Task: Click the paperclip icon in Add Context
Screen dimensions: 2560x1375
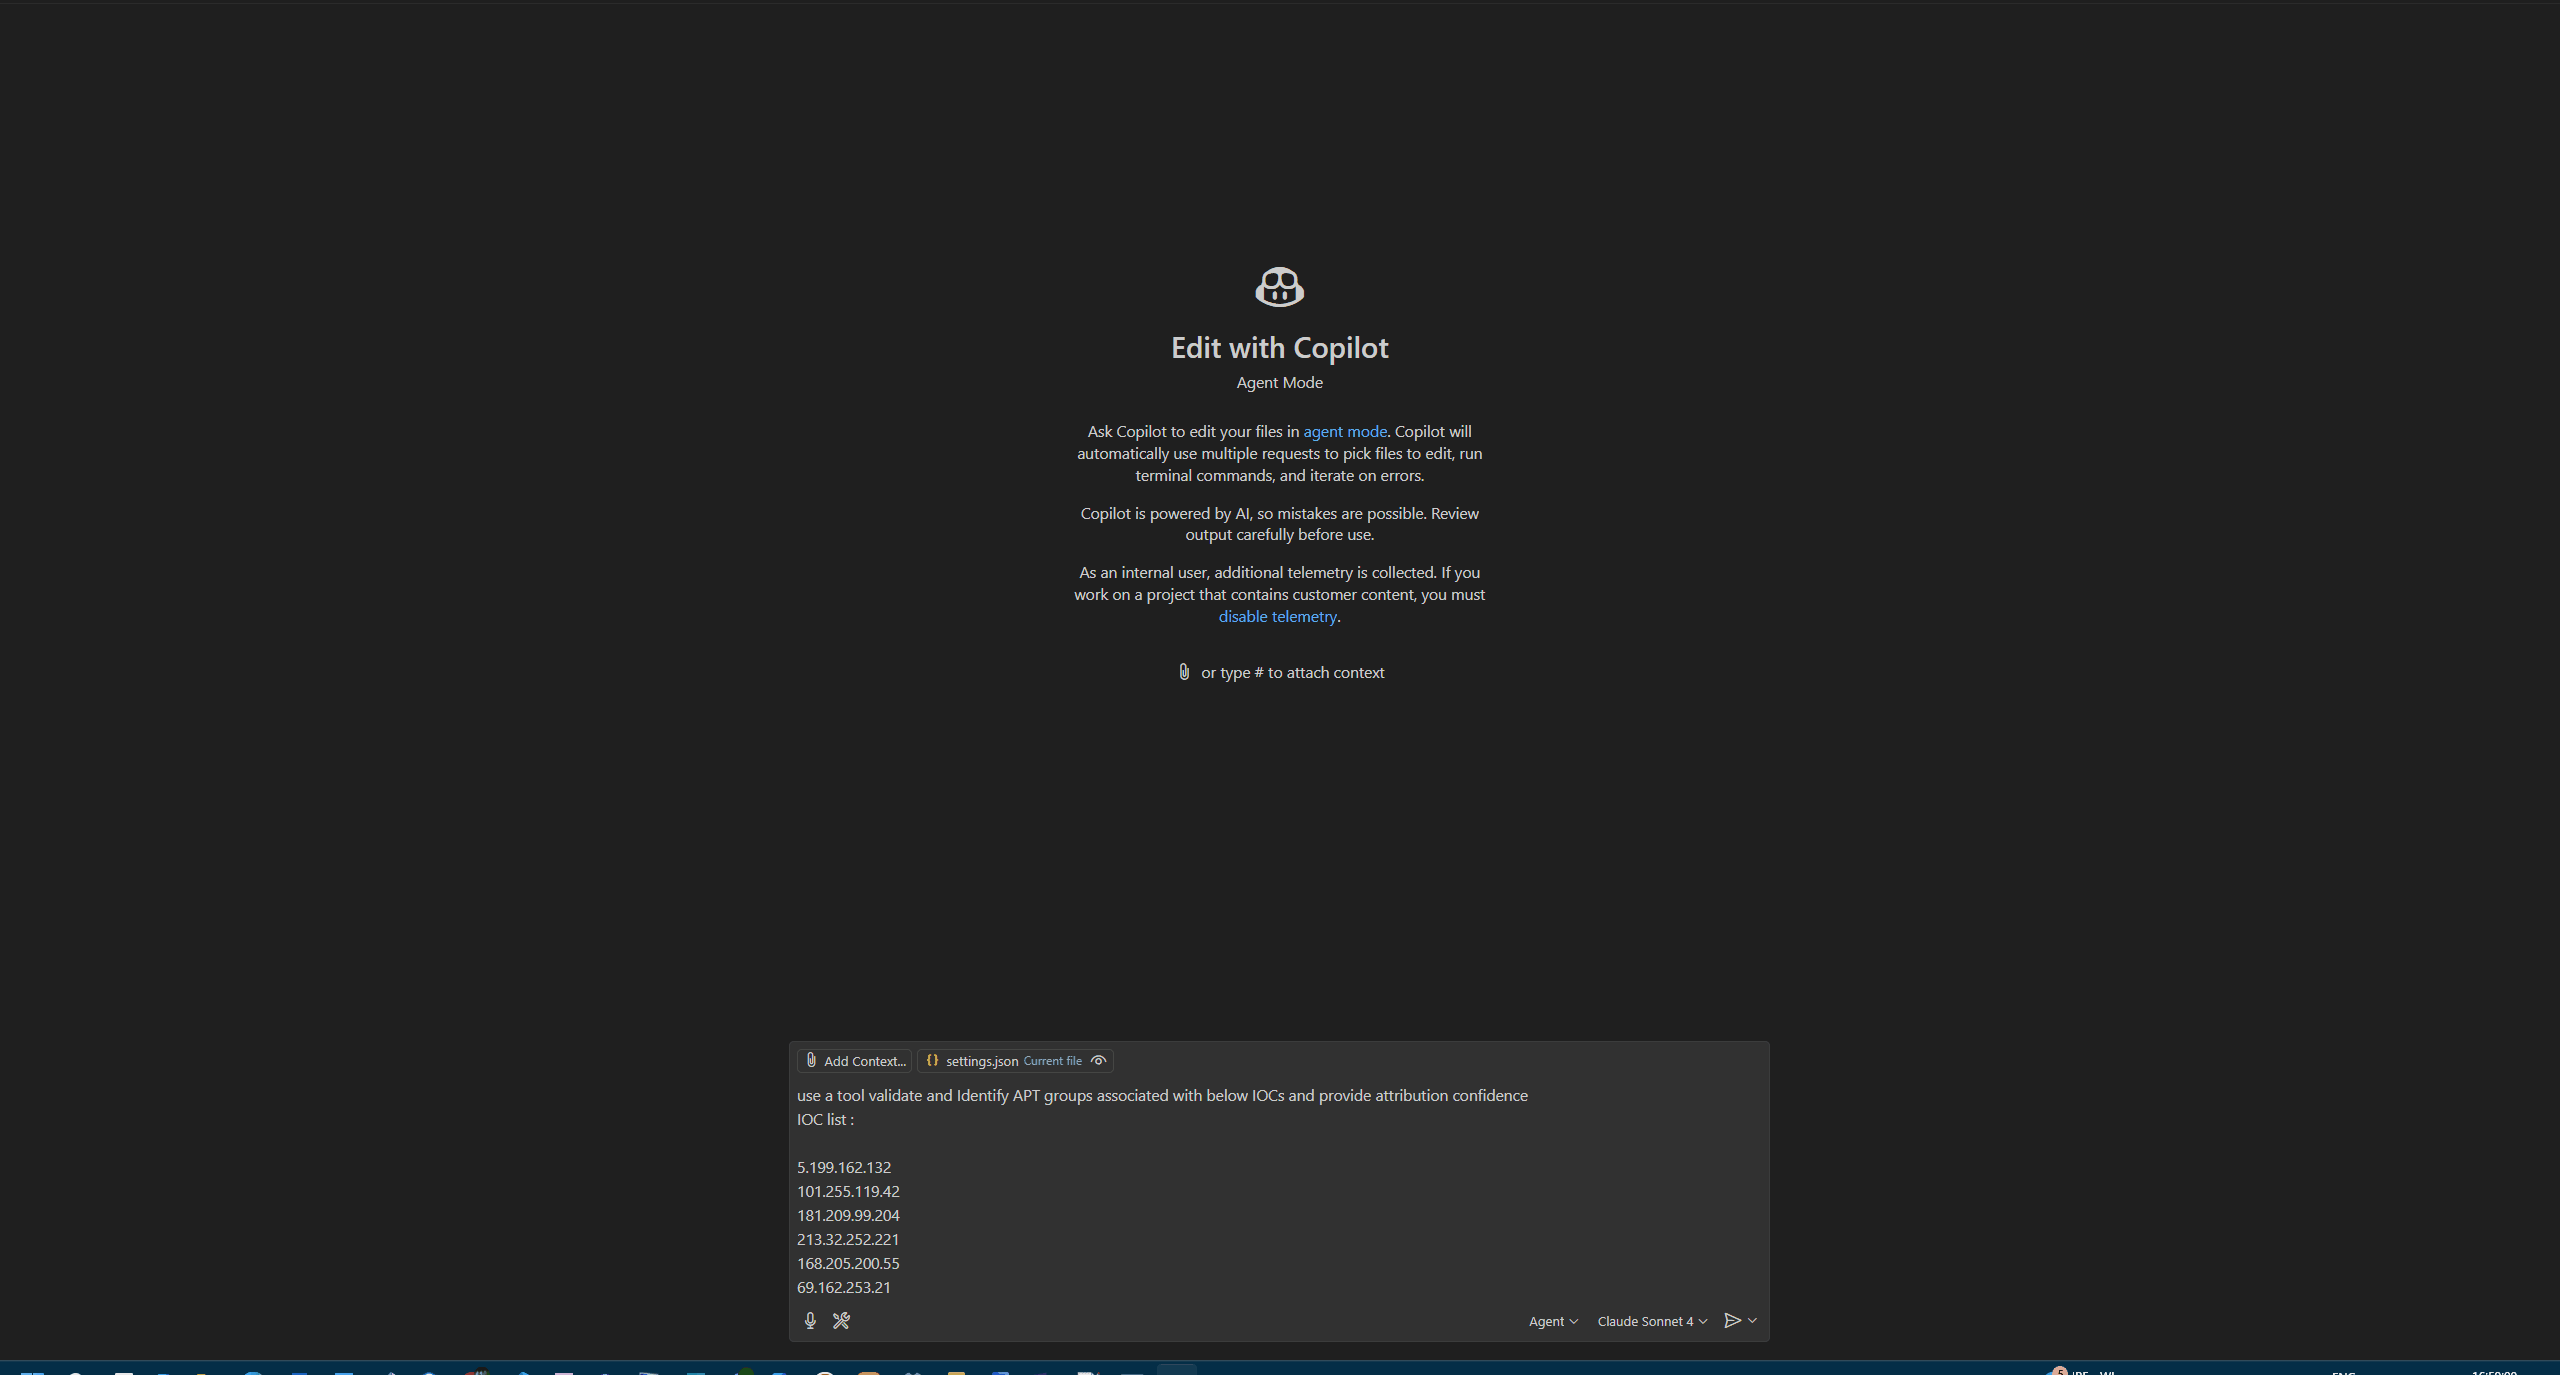Action: click(812, 1061)
